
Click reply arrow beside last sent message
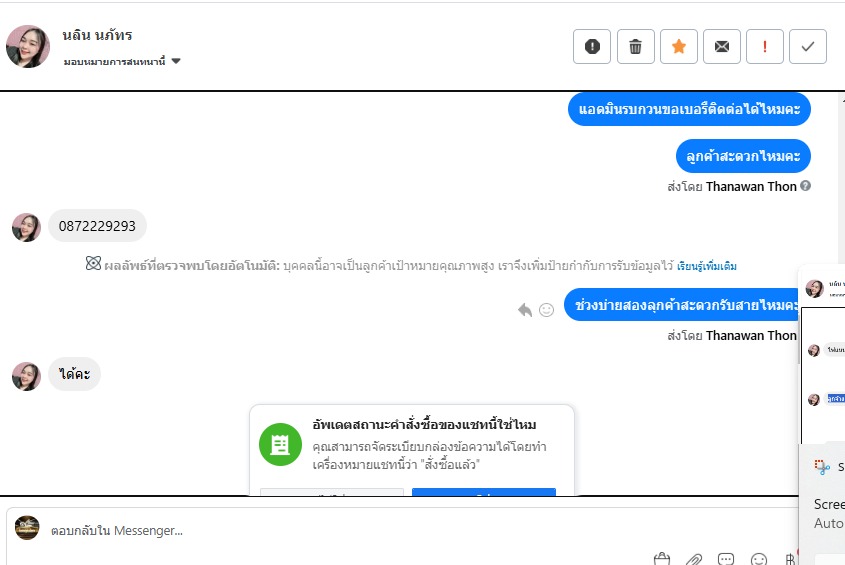click(525, 310)
